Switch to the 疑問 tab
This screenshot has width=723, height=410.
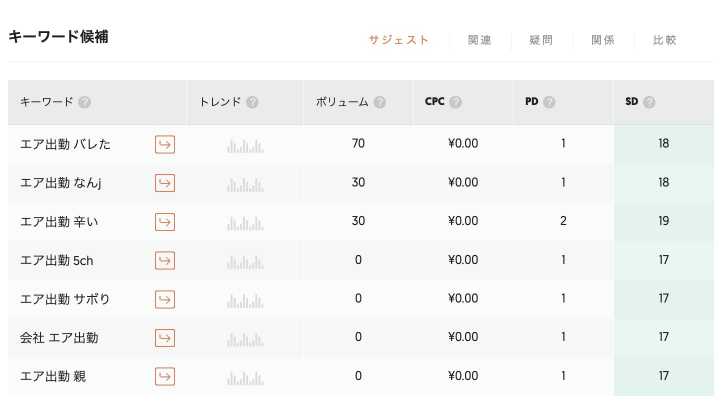(x=541, y=40)
